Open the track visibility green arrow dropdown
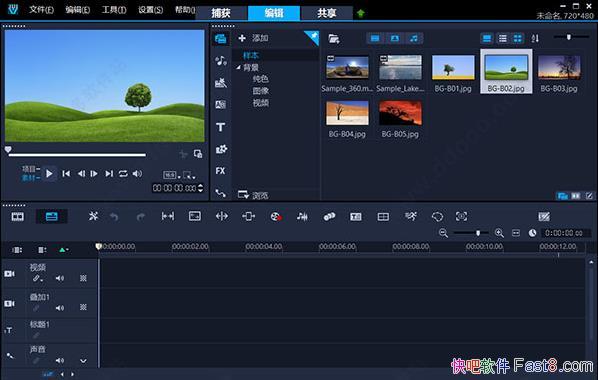 (63, 250)
